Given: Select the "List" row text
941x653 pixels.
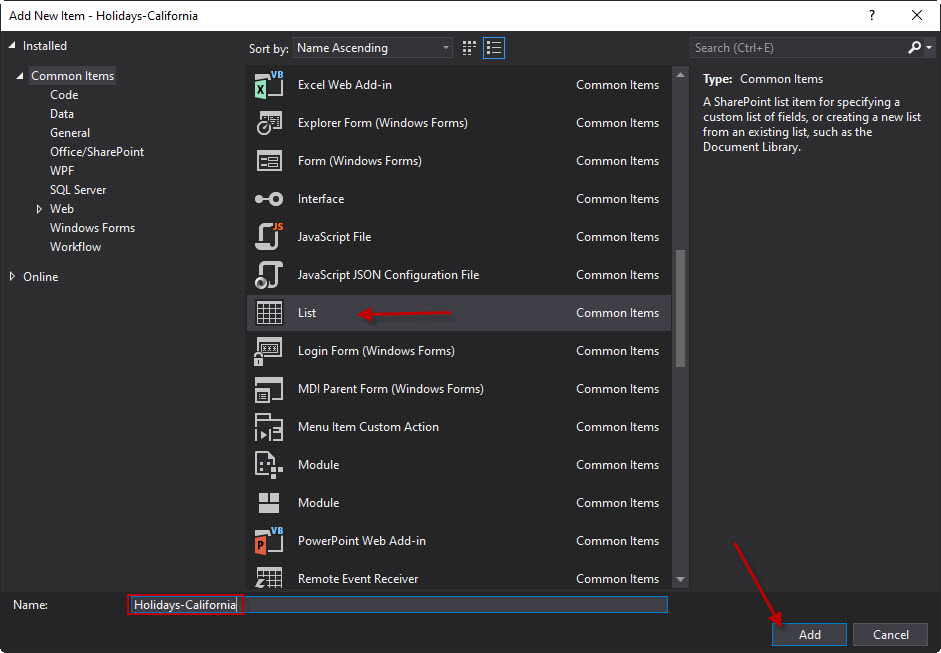Looking at the screenshot, I should tap(307, 313).
